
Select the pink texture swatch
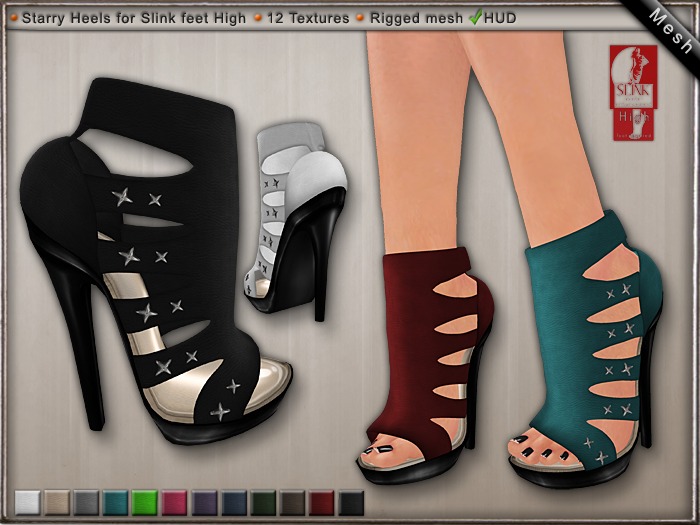tap(175, 503)
